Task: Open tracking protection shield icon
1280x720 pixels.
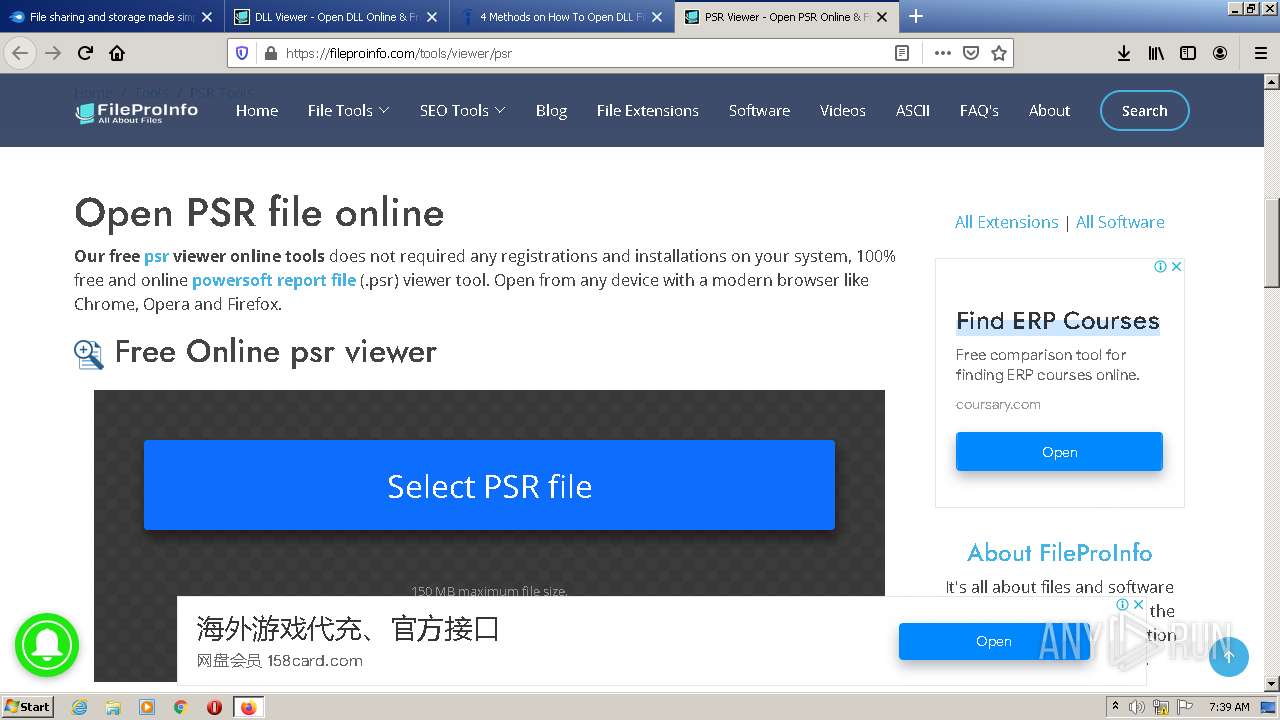Action: [241, 53]
